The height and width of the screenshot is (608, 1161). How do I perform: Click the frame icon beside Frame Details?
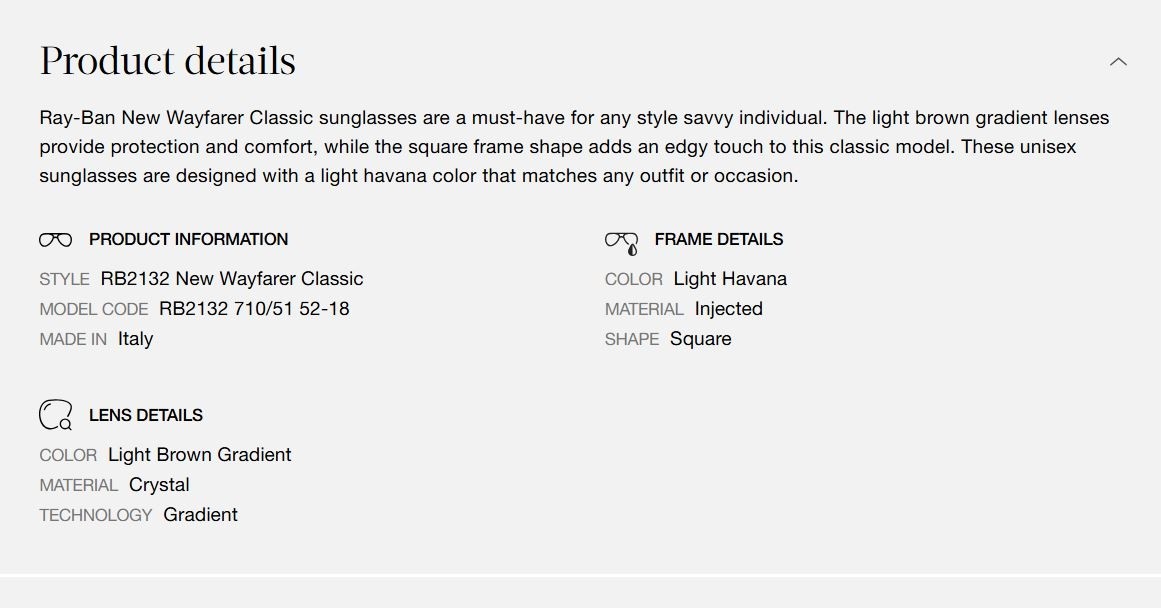tap(622, 242)
